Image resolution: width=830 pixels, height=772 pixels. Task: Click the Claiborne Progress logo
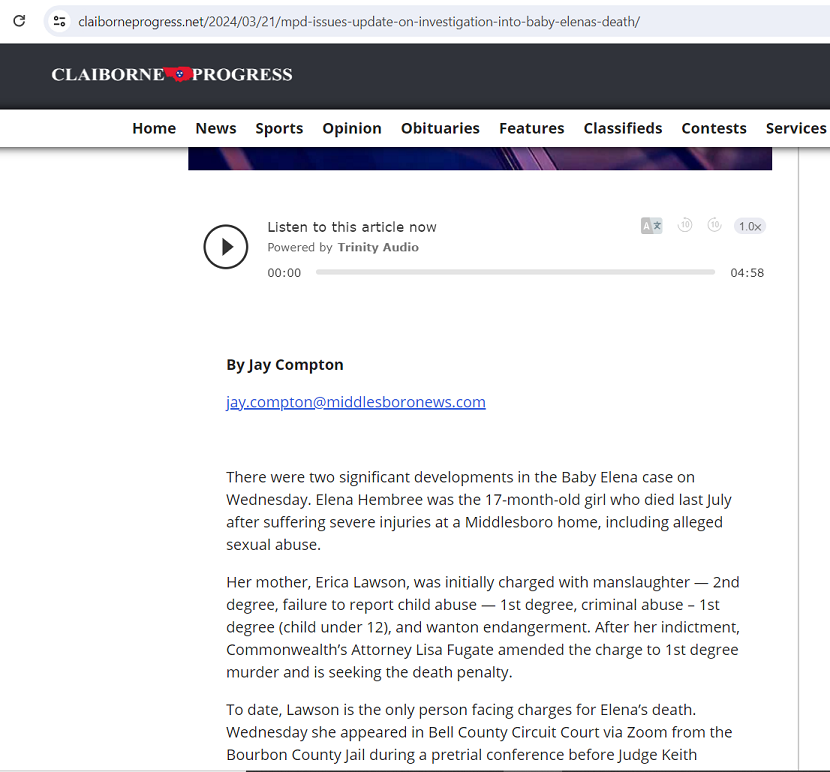pyautogui.click(x=172, y=74)
